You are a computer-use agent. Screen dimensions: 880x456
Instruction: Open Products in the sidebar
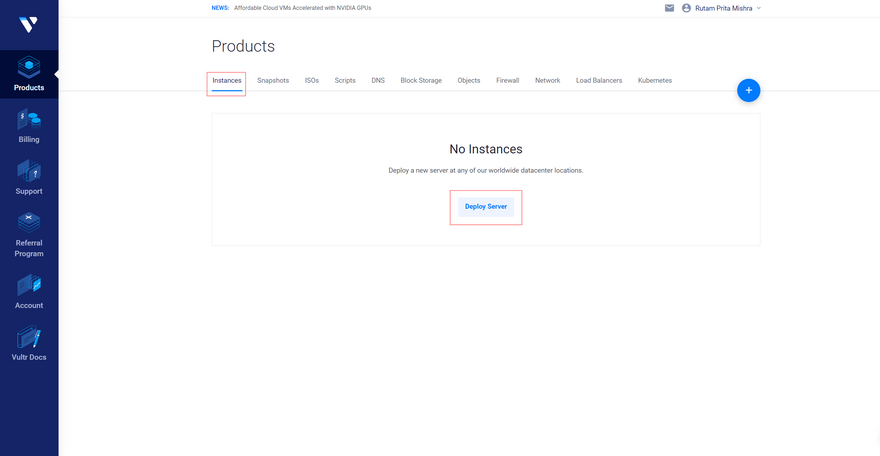[29, 74]
